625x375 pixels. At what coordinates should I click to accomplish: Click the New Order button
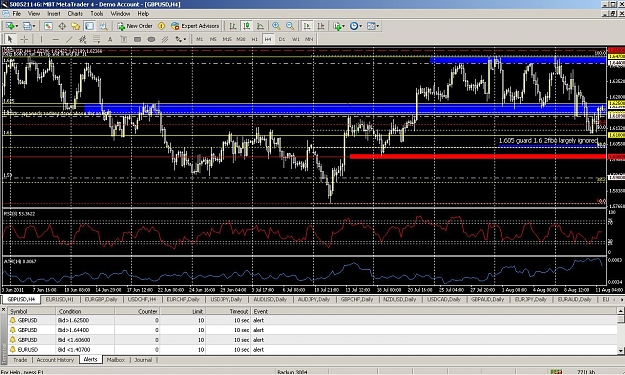135,26
